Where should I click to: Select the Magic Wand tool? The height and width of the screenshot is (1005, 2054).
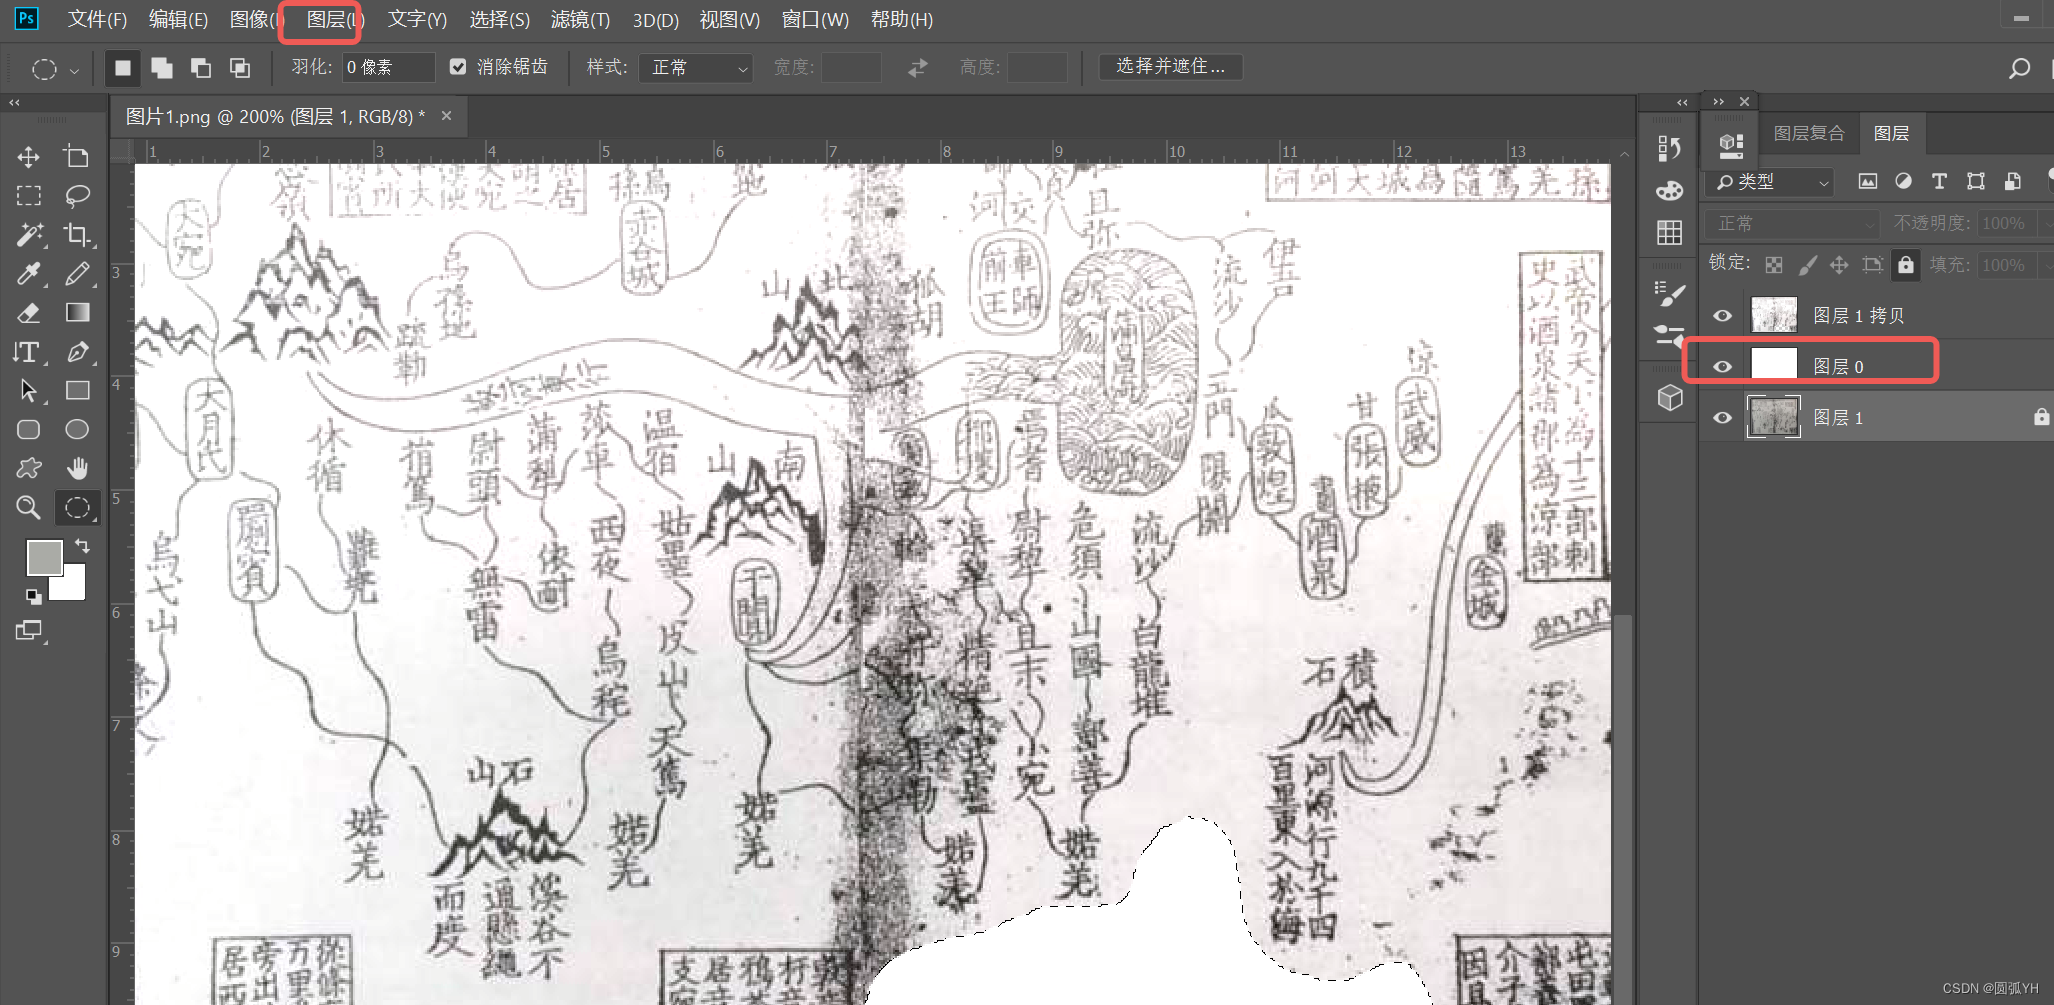[28, 235]
